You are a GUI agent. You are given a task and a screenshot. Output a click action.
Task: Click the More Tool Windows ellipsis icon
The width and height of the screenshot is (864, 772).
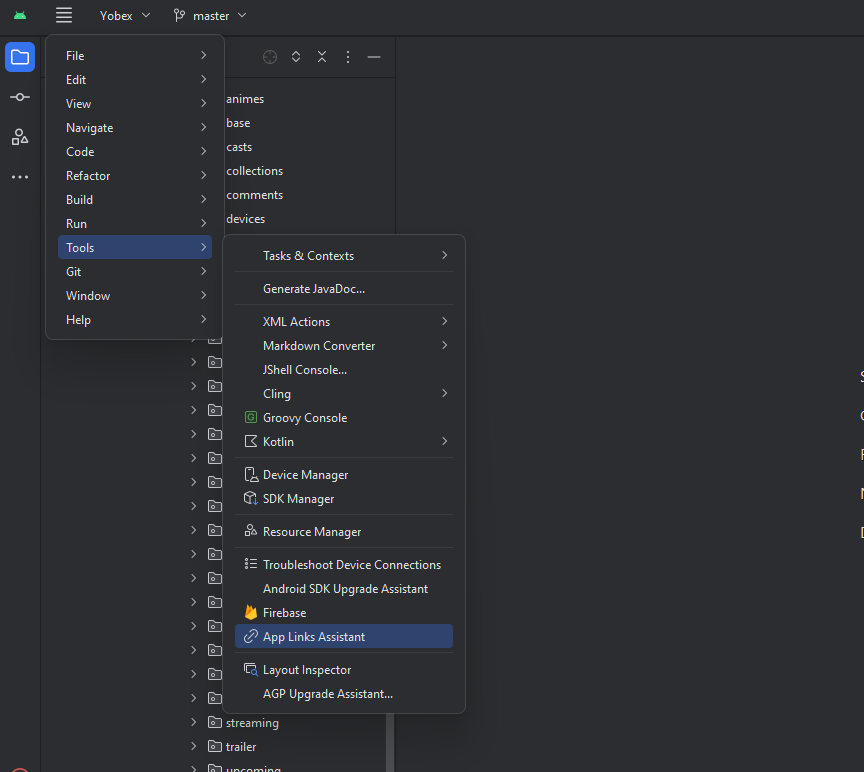[x=20, y=177]
